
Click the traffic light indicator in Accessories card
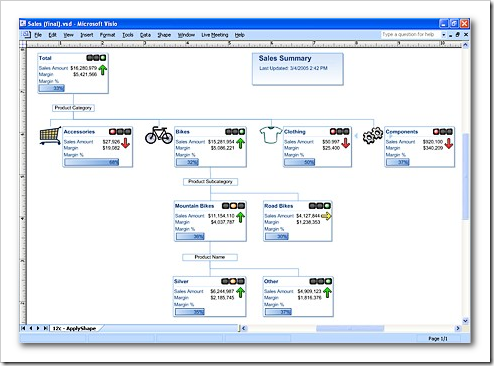point(120,132)
